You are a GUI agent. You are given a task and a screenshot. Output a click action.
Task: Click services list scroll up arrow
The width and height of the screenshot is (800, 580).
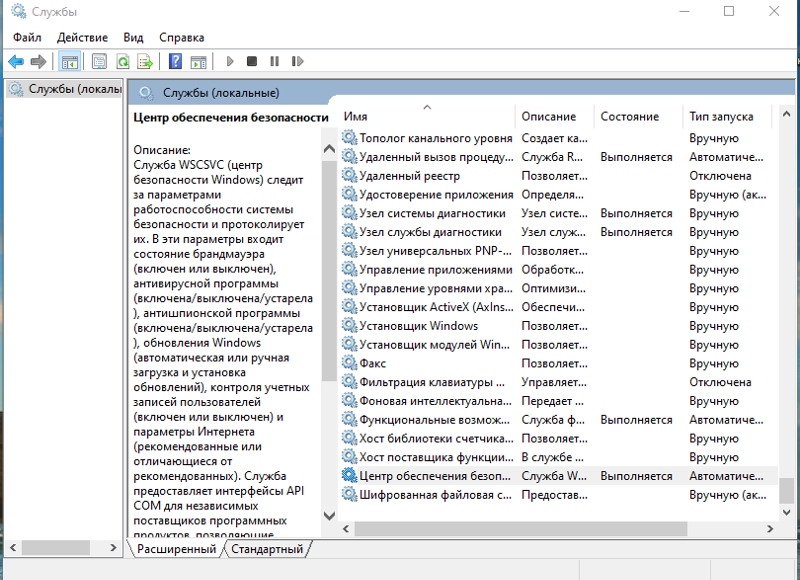pyautogui.click(x=786, y=114)
